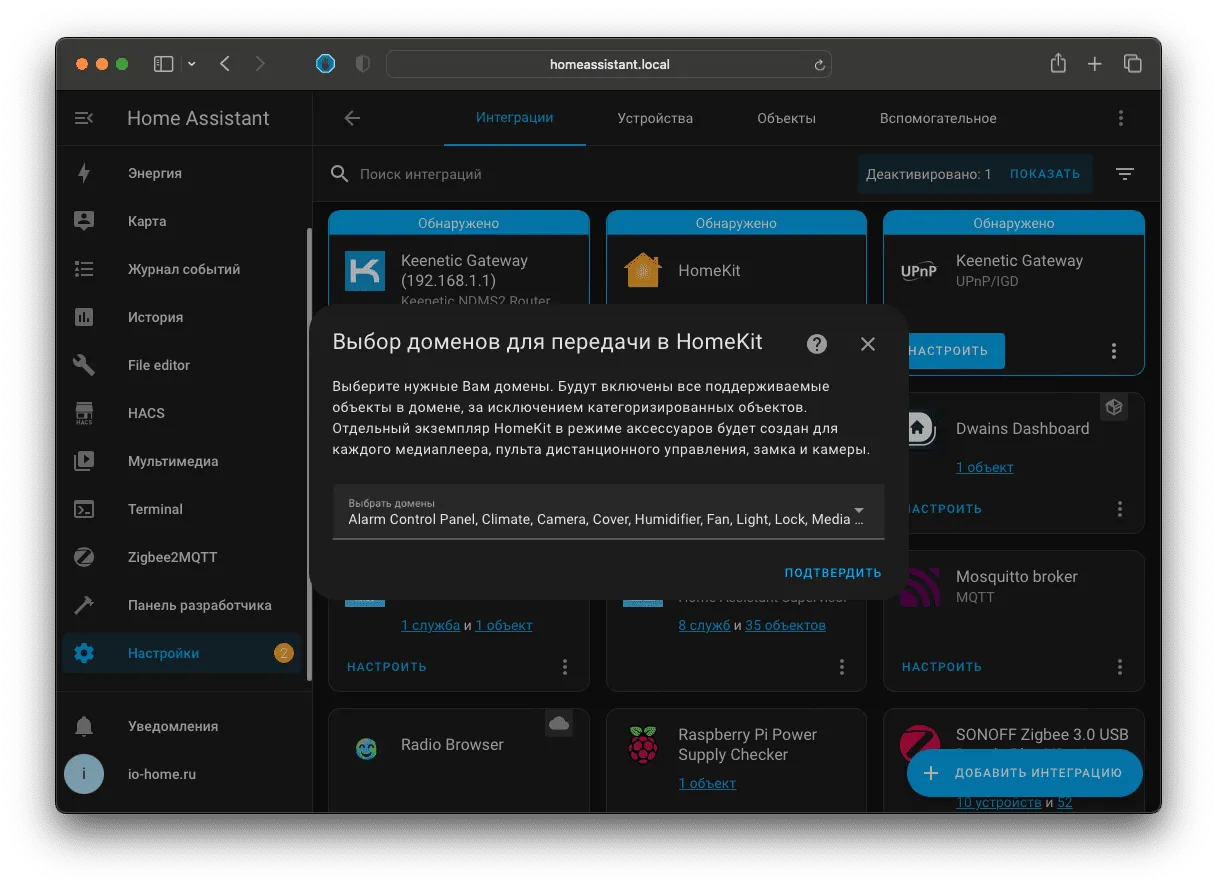Switch to the Objects tab
The width and height of the screenshot is (1217, 887).
tap(786, 118)
